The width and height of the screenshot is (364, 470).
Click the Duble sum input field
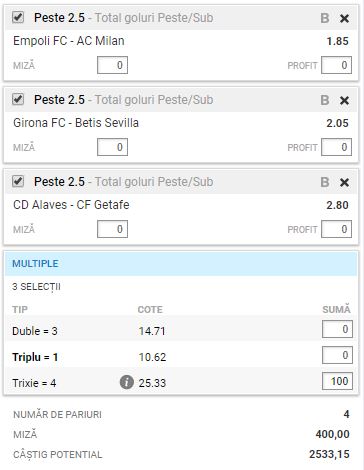click(x=337, y=329)
